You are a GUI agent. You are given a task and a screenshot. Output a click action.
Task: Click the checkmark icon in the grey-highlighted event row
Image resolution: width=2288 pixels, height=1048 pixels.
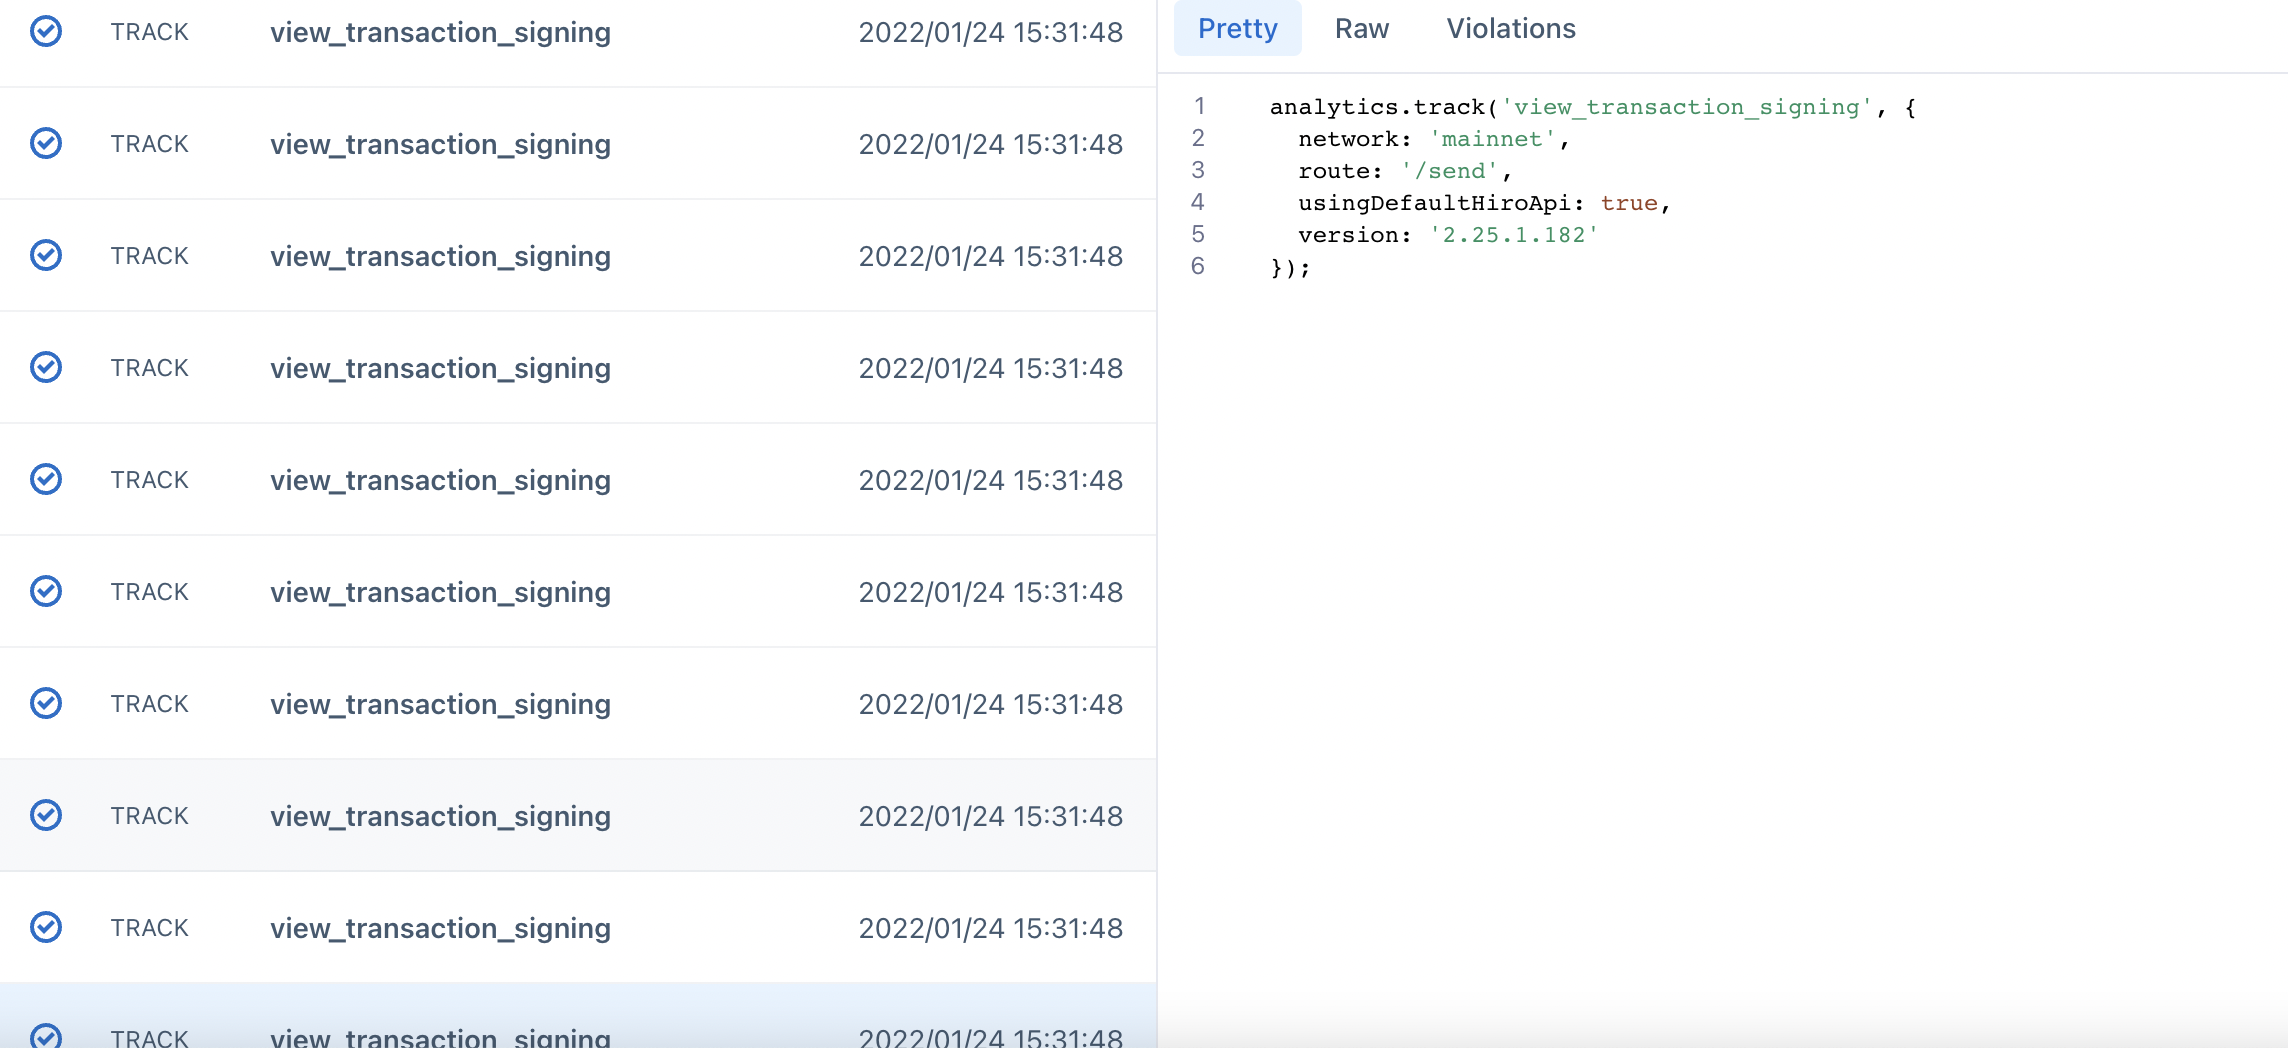pos(46,815)
